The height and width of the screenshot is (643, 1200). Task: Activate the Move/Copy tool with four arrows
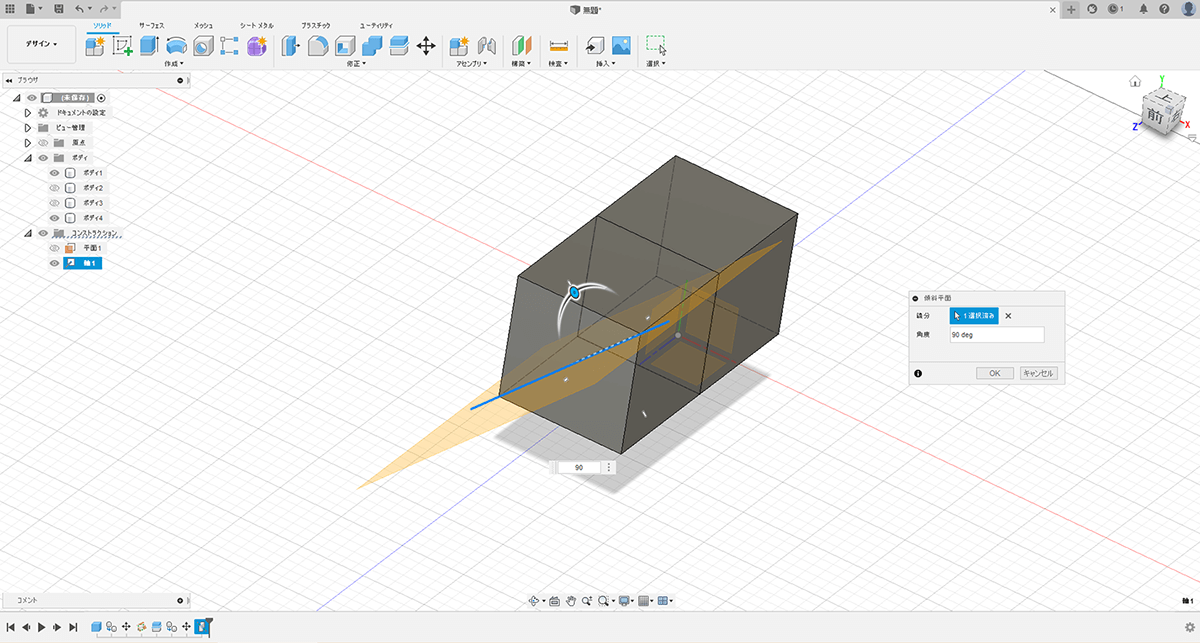[x=425, y=45]
